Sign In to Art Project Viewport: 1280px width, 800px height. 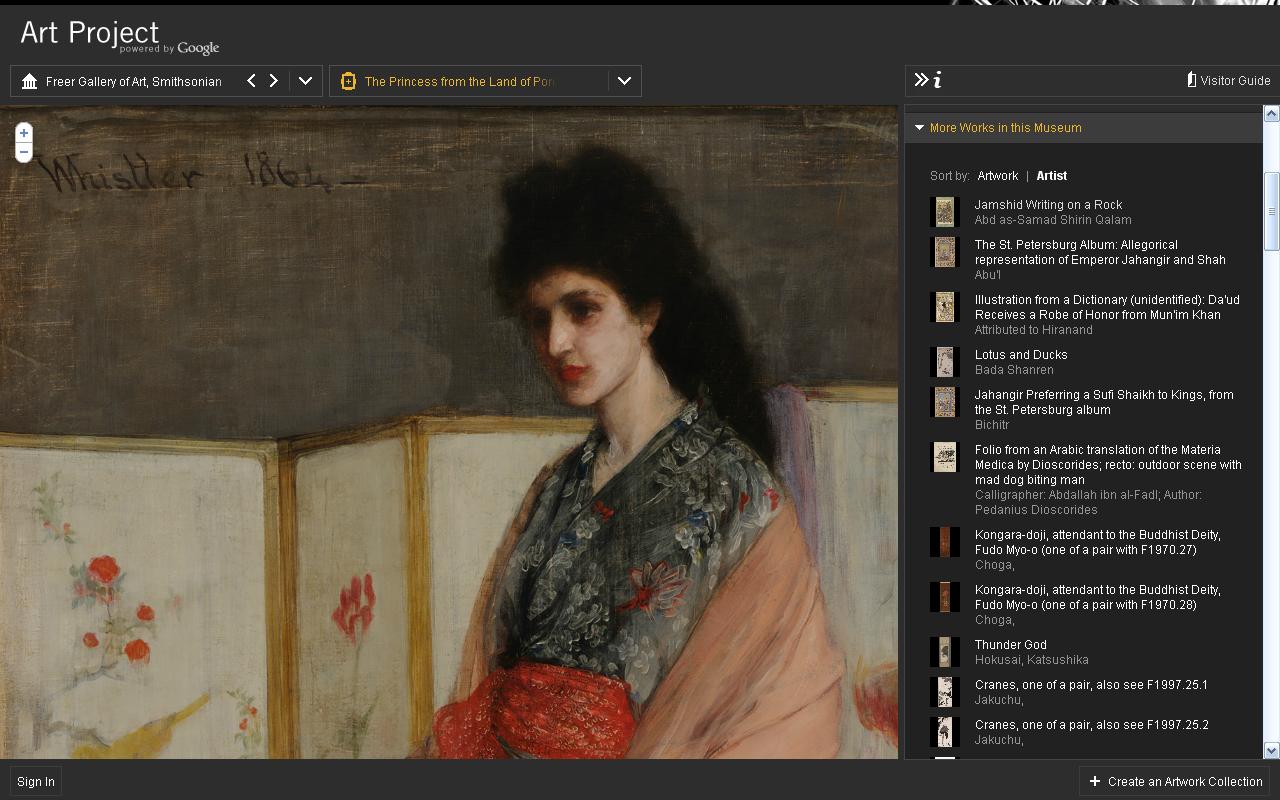click(x=36, y=782)
